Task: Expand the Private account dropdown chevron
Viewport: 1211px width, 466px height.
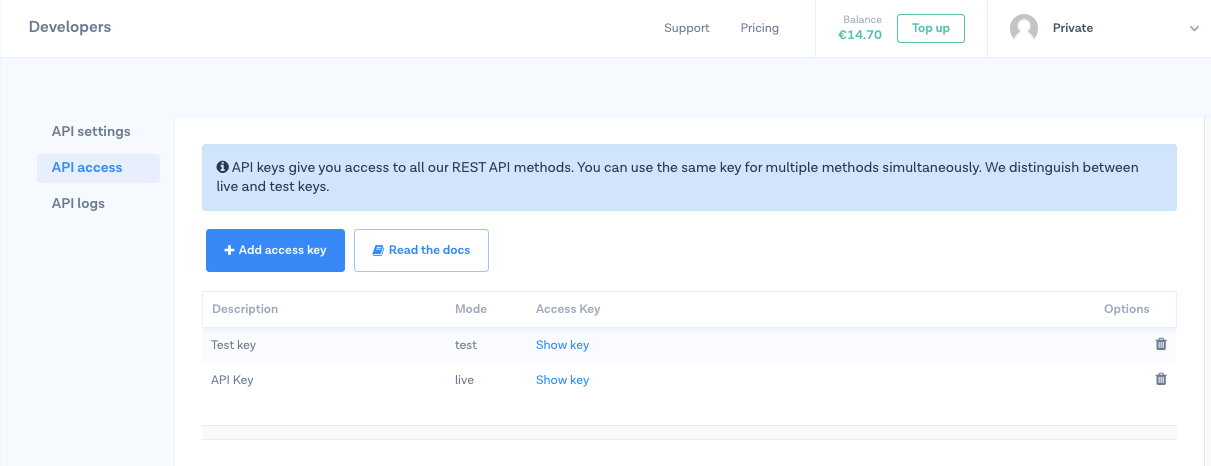Action: click(1194, 29)
